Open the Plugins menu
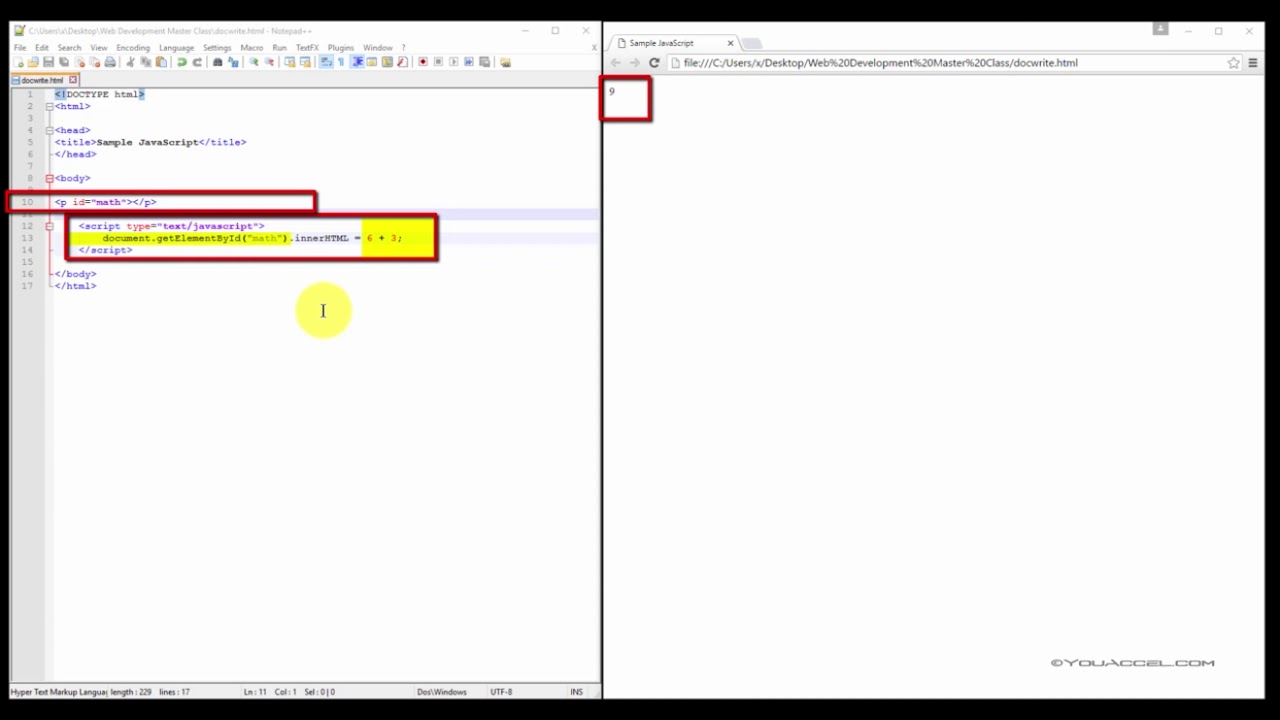1280x720 pixels. 341,48
